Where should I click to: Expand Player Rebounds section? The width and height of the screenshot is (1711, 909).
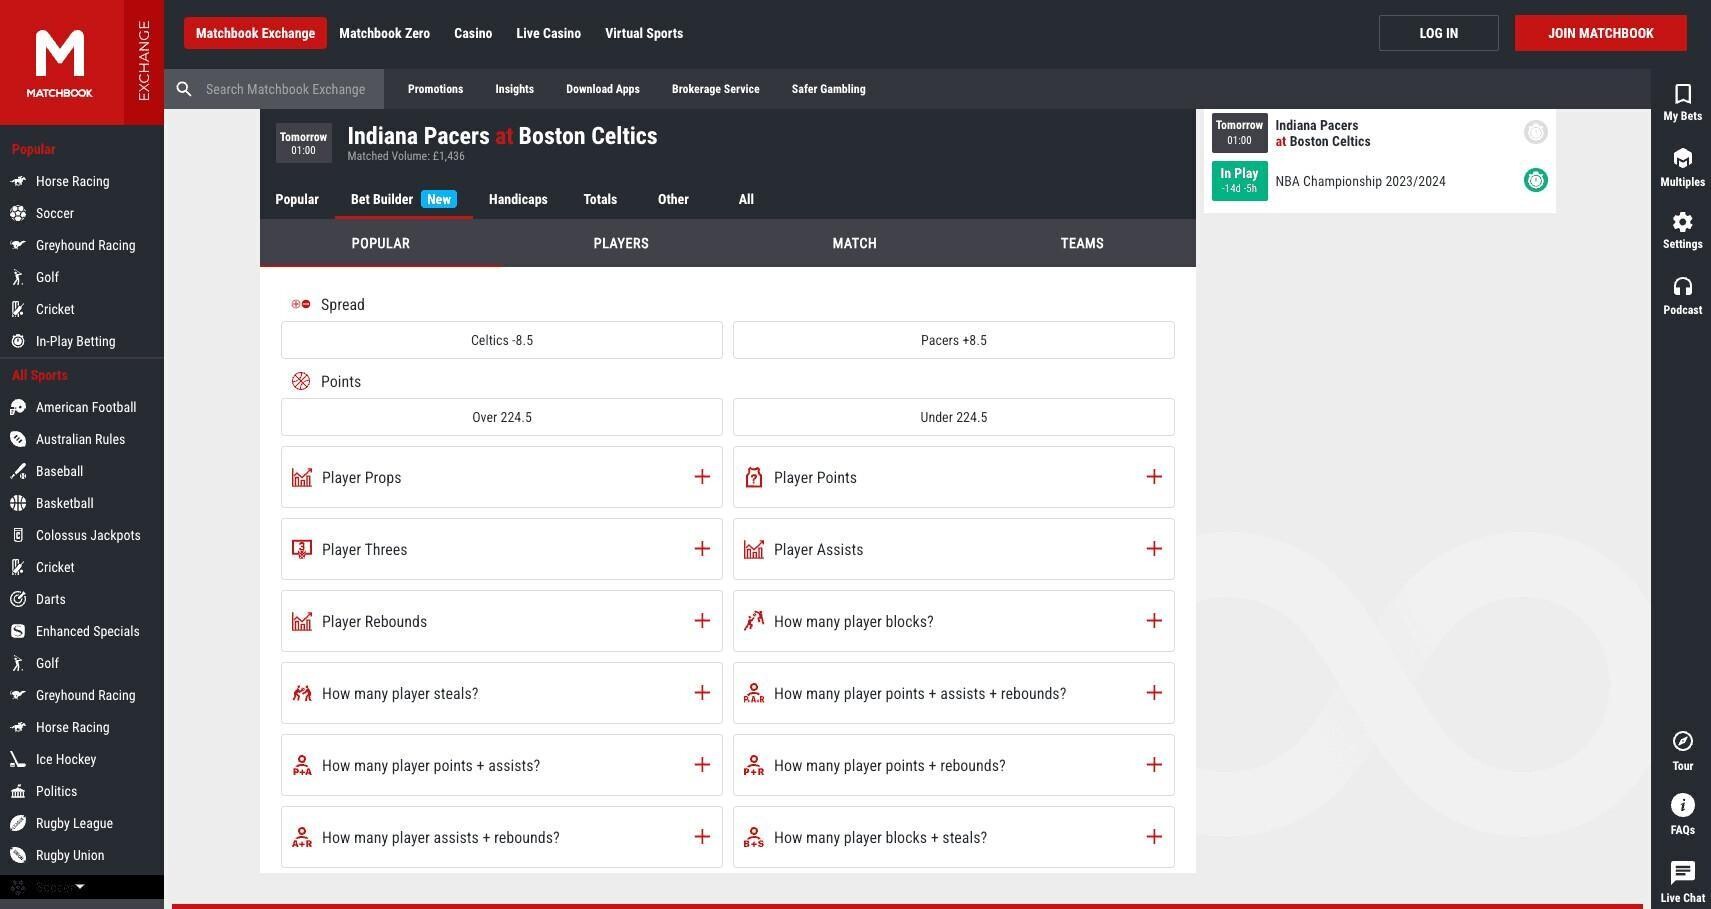[702, 621]
